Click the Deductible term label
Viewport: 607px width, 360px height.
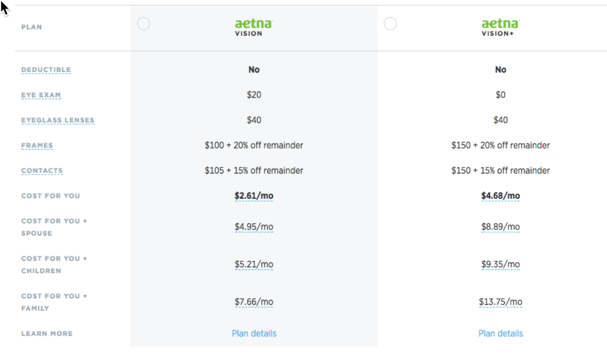click(x=46, y=70)
